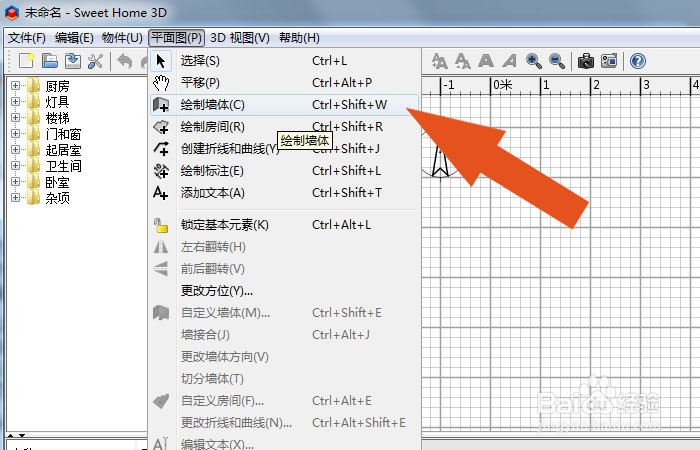Click the Preferences tools icon
700x450 pixels.
point(96,61)
